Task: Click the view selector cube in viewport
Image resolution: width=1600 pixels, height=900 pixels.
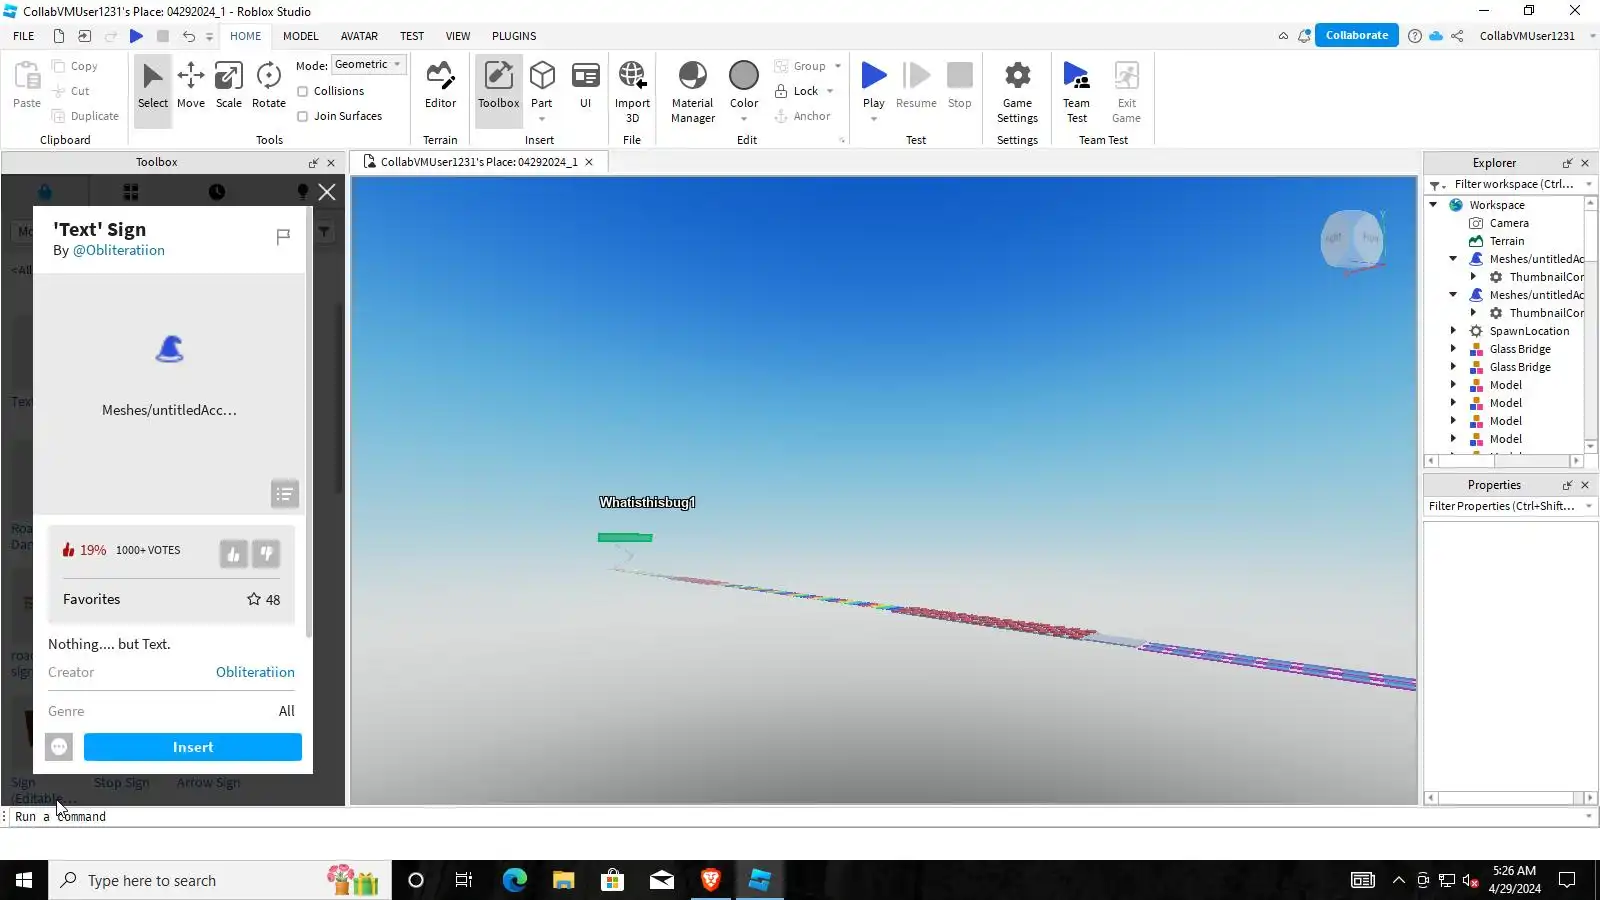Action: click(1352, 240)
